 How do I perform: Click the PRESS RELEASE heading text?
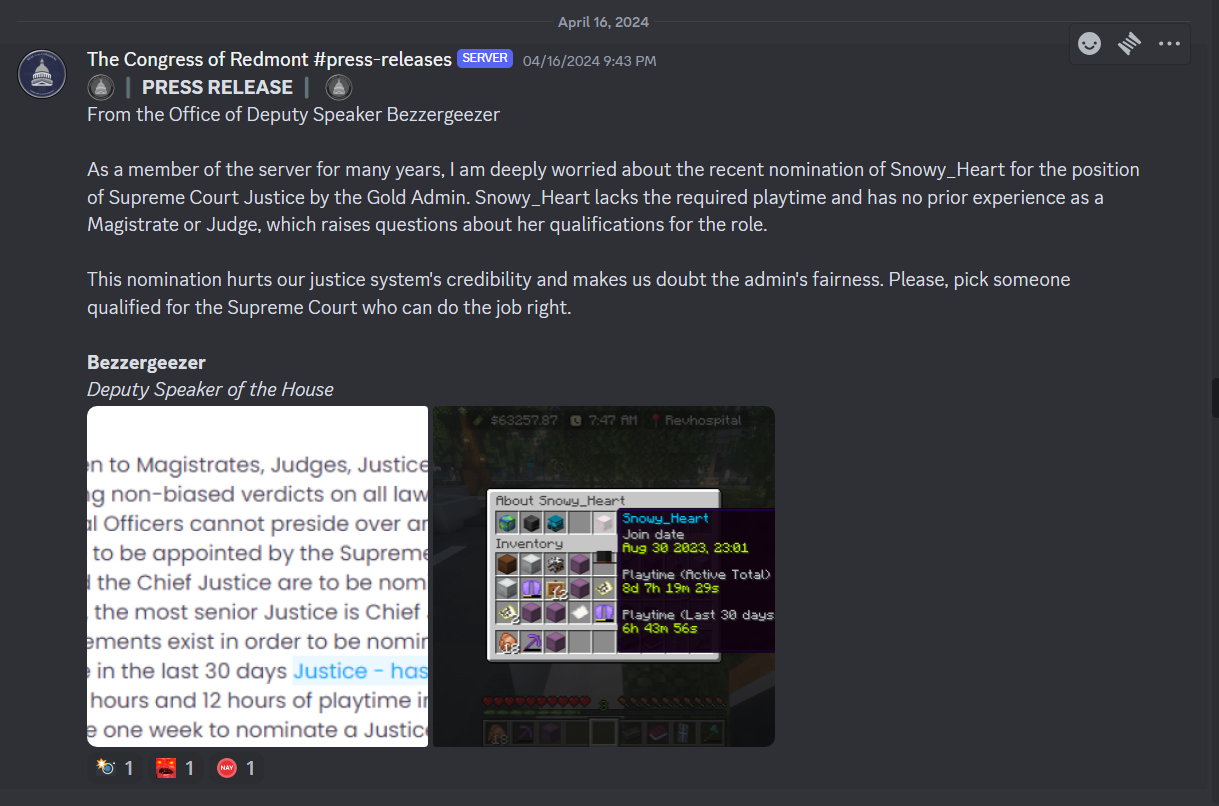tap(218, 87)
